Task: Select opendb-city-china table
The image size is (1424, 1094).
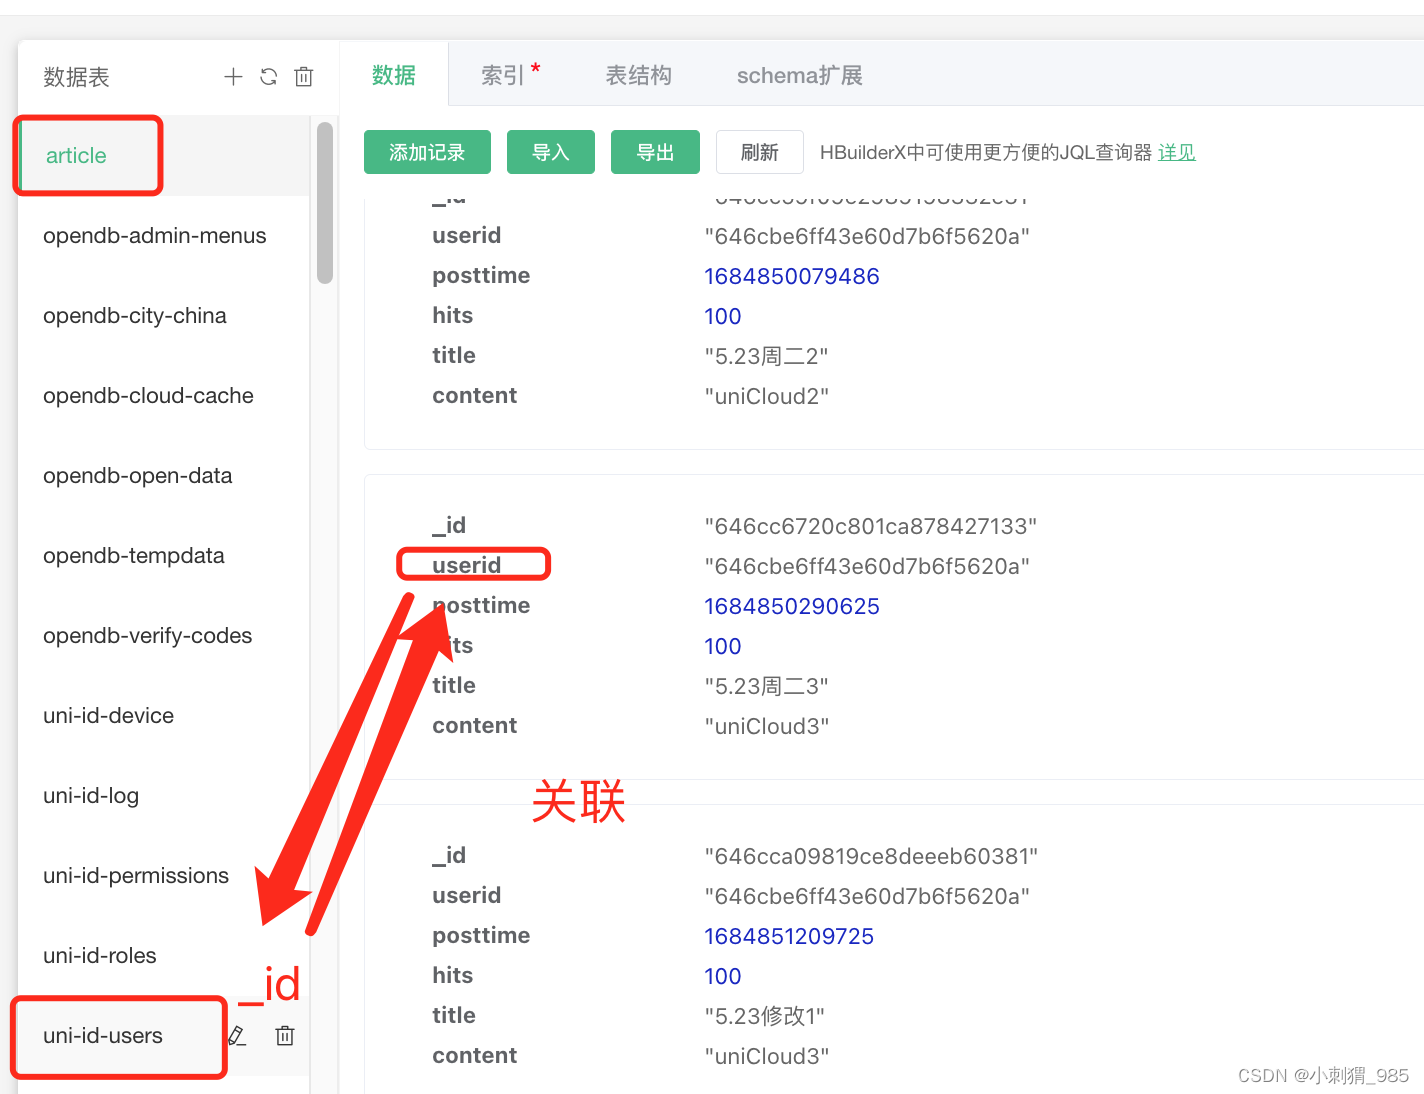Action: [164, 316]
